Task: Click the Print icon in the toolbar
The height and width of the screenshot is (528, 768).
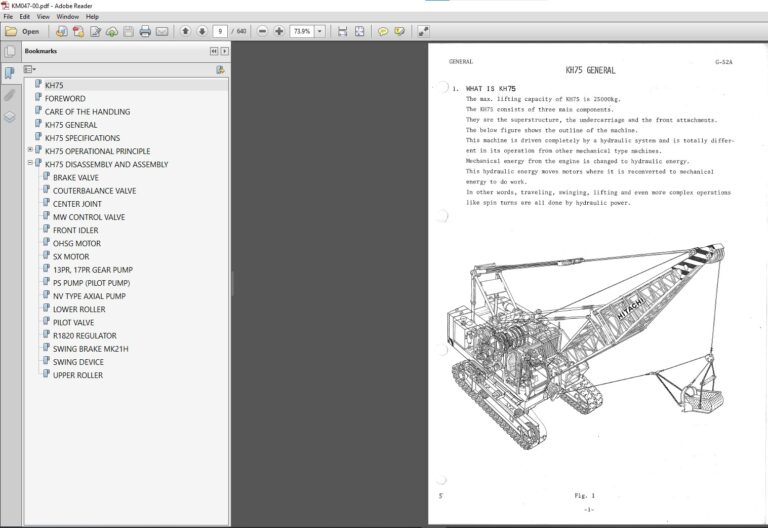Action: coord(145,31)
